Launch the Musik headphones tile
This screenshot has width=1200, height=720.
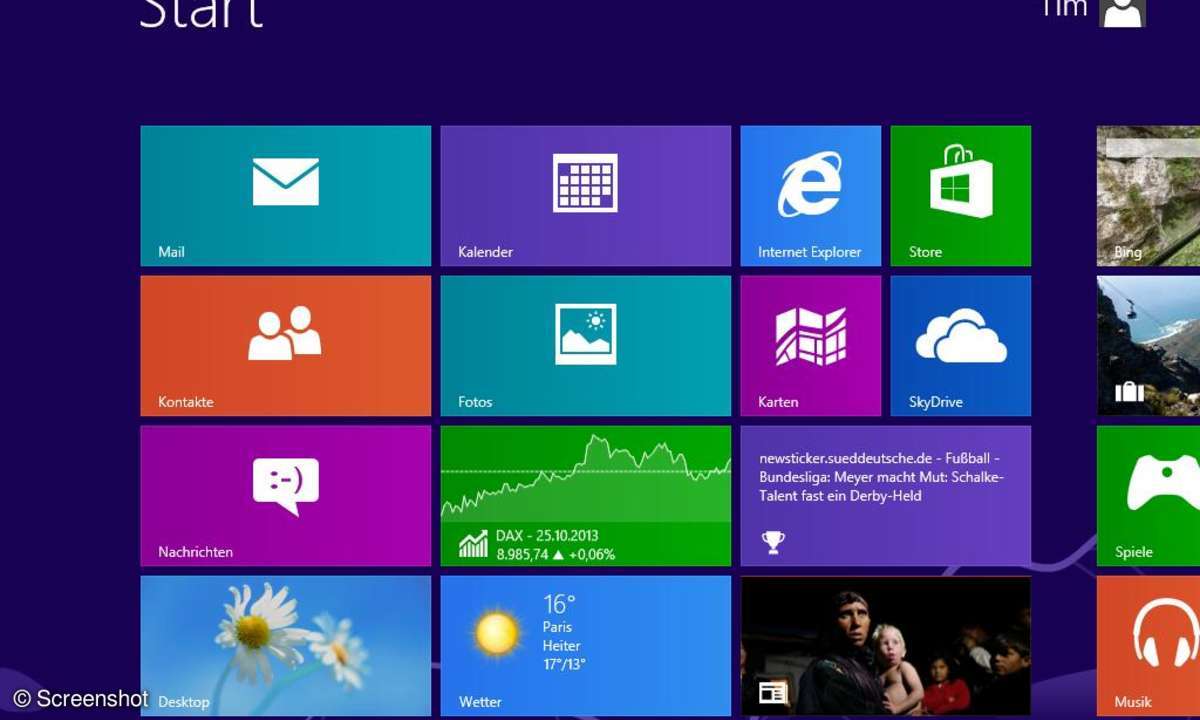(1148, 646)
